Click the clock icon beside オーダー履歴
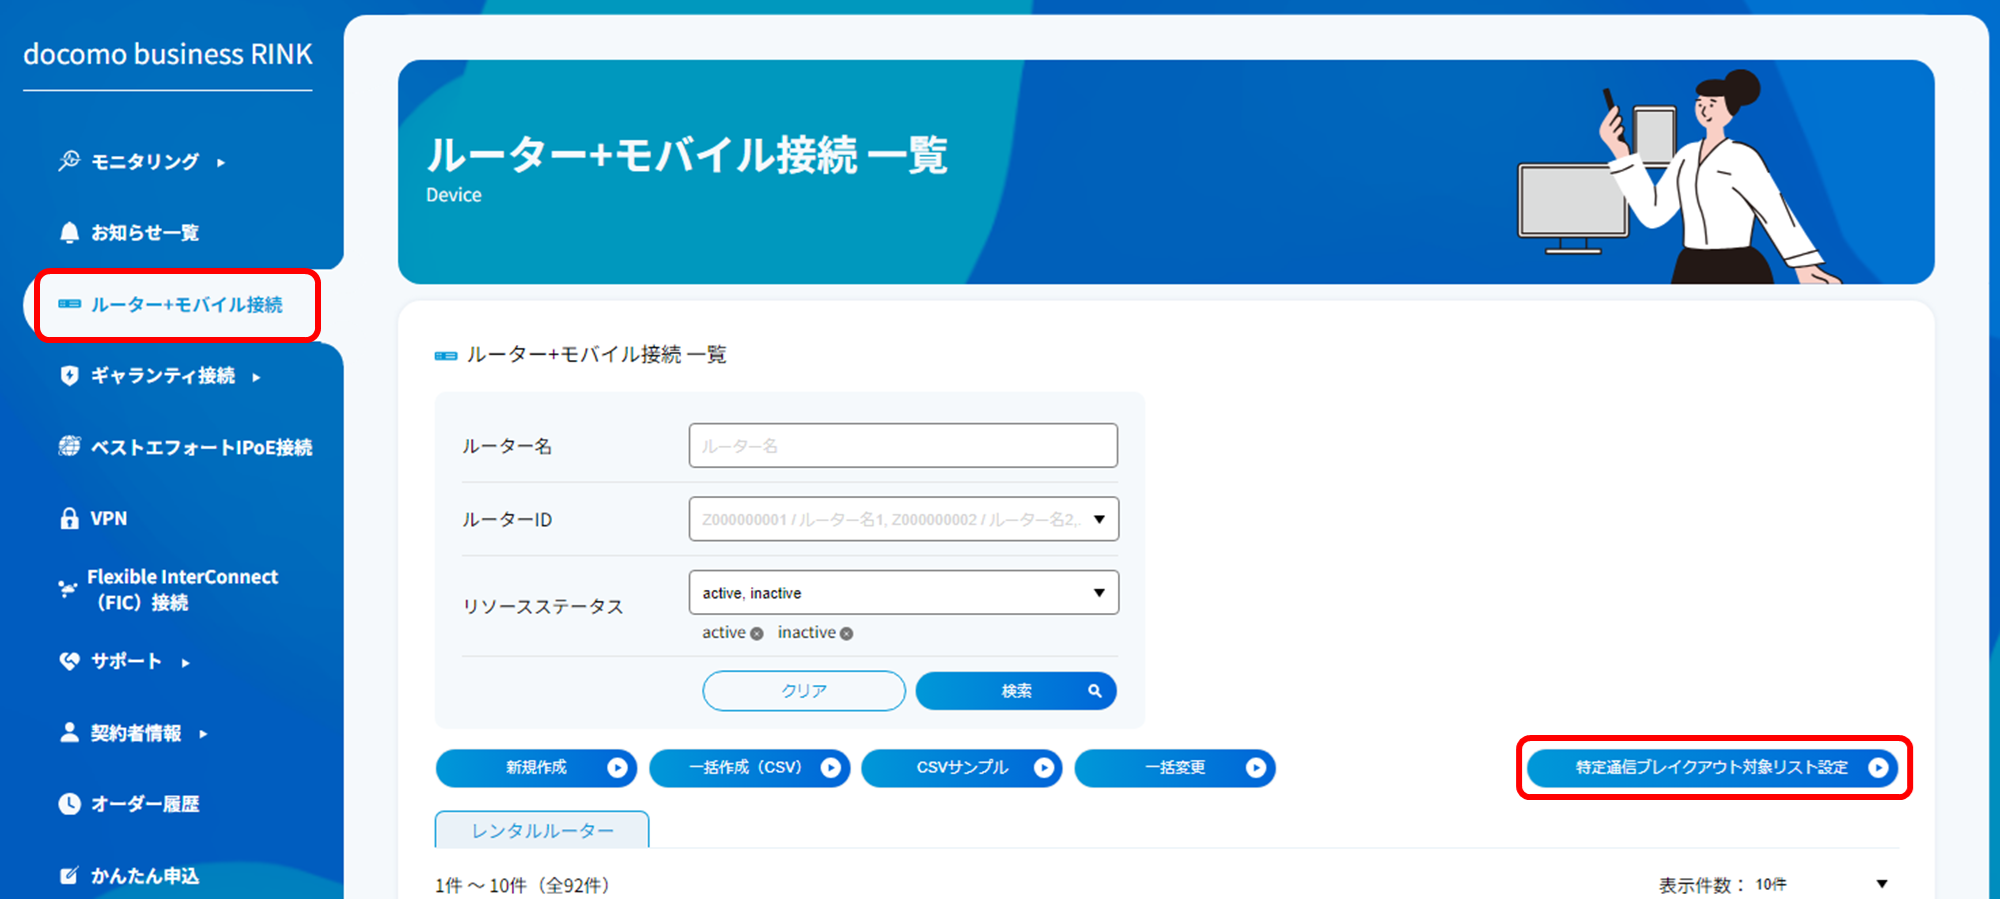 coord(69,803)
